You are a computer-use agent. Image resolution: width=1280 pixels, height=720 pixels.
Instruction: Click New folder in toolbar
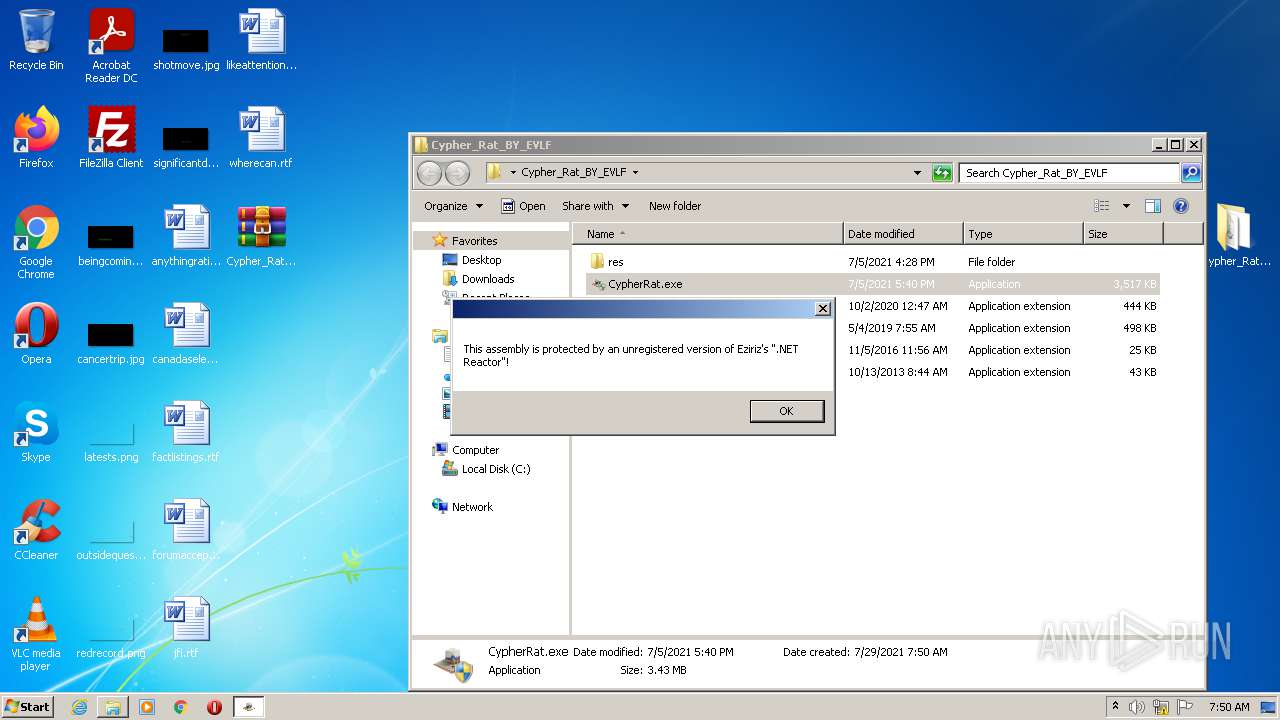point(675,206)
